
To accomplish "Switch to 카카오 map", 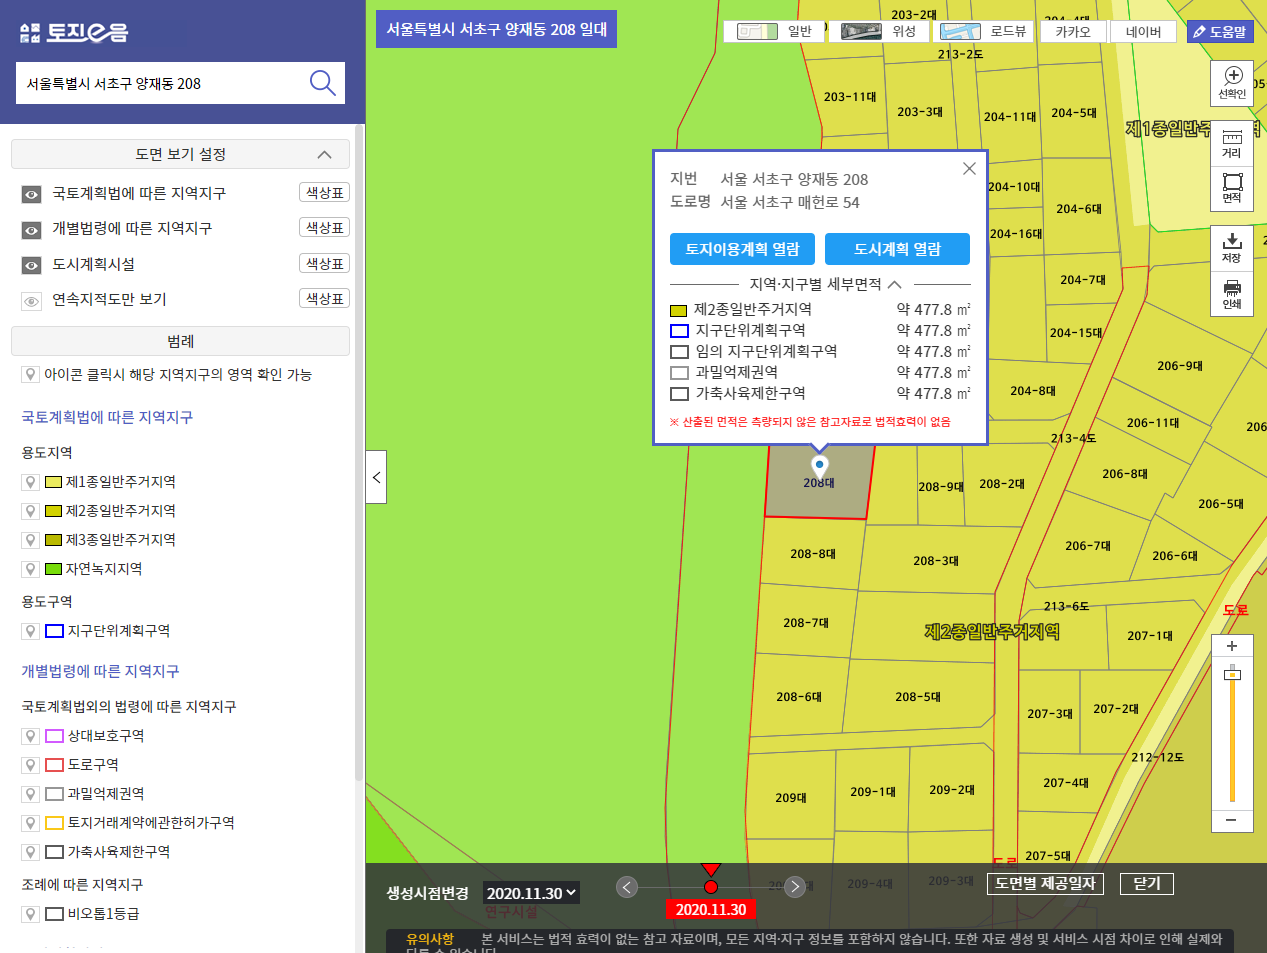I will (1073, 31).
